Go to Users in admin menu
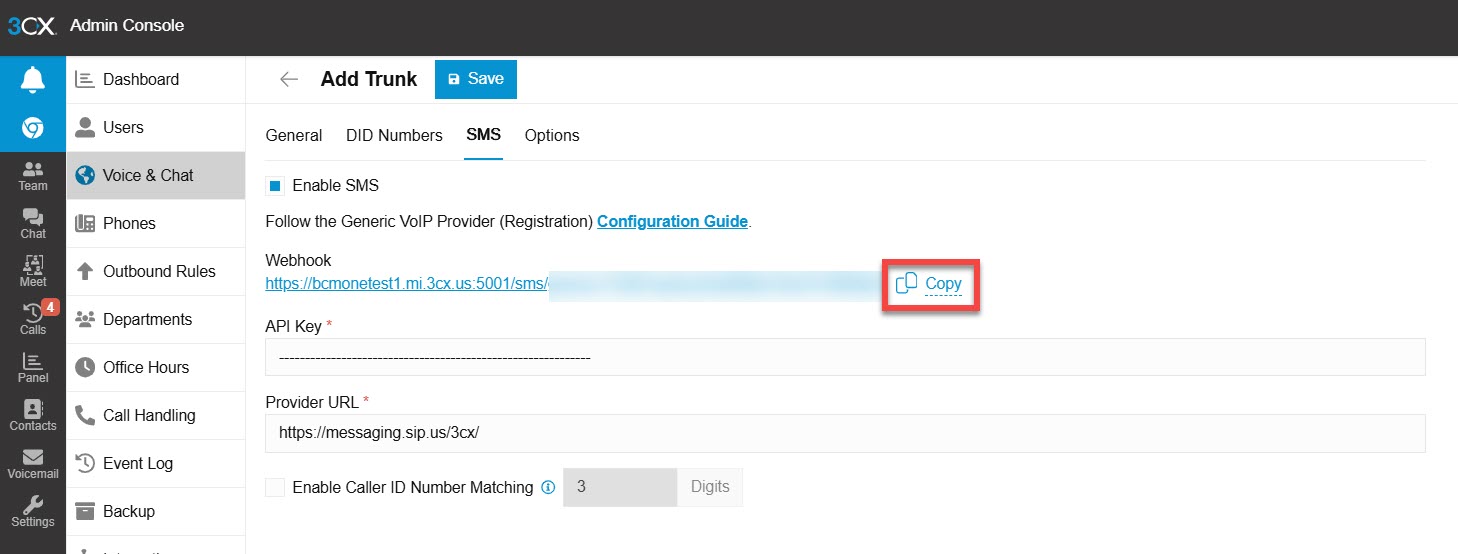The width and height of the screenshot is (1458, 554). click(x=156, y=127)
